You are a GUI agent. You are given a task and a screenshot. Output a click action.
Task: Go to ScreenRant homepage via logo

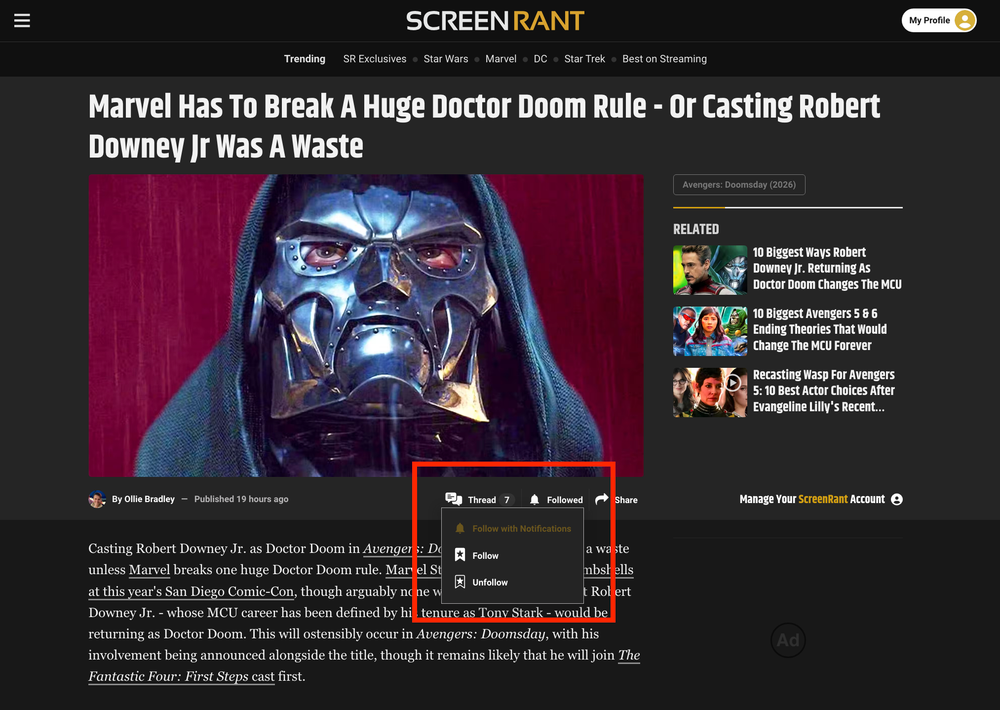(x=495, y=20)
